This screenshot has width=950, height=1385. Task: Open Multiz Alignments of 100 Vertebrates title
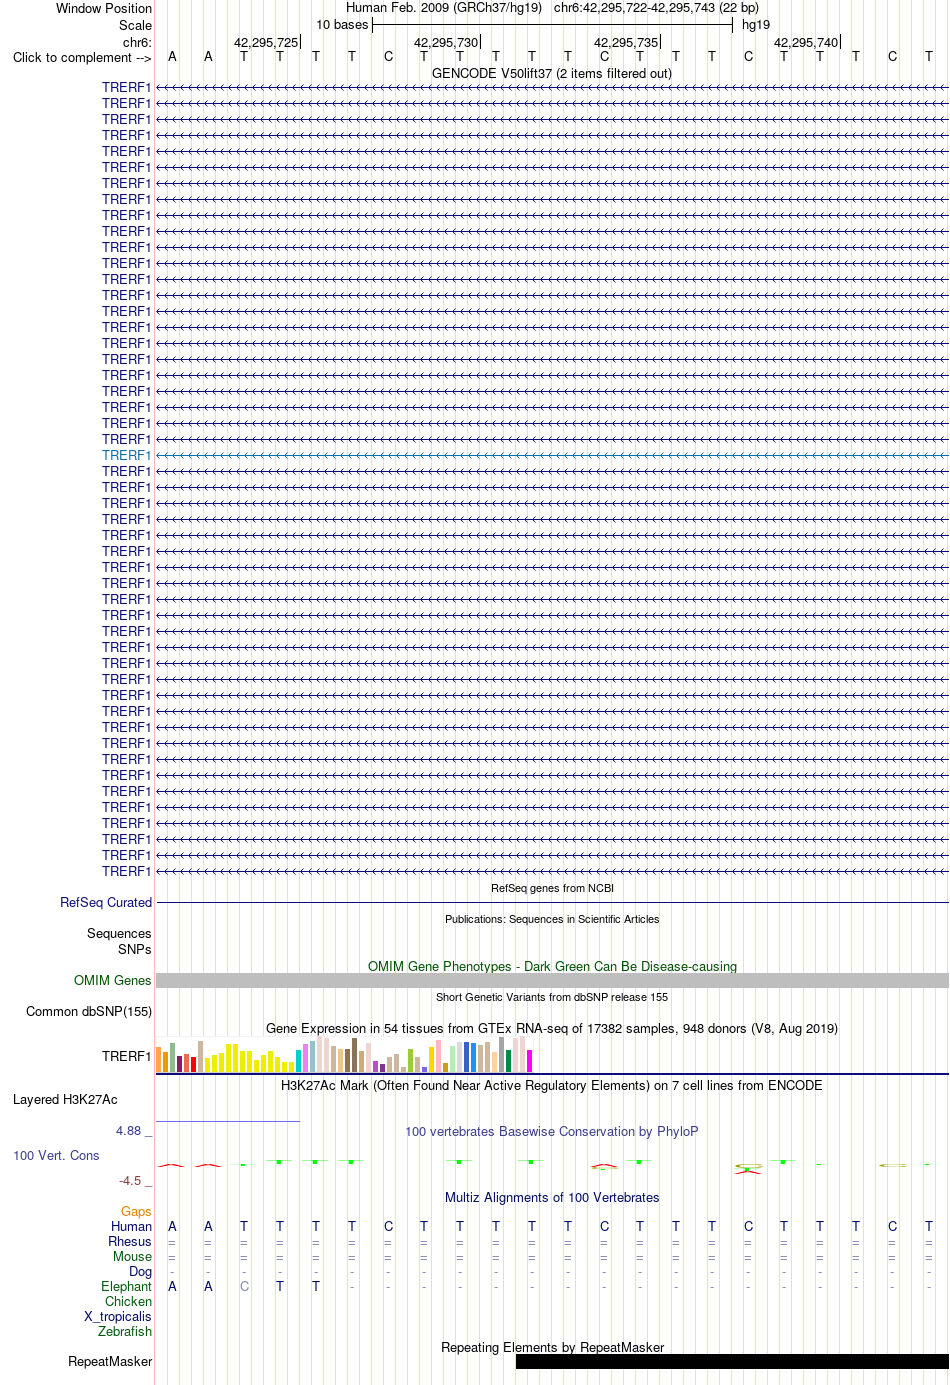click(552, 1197)
